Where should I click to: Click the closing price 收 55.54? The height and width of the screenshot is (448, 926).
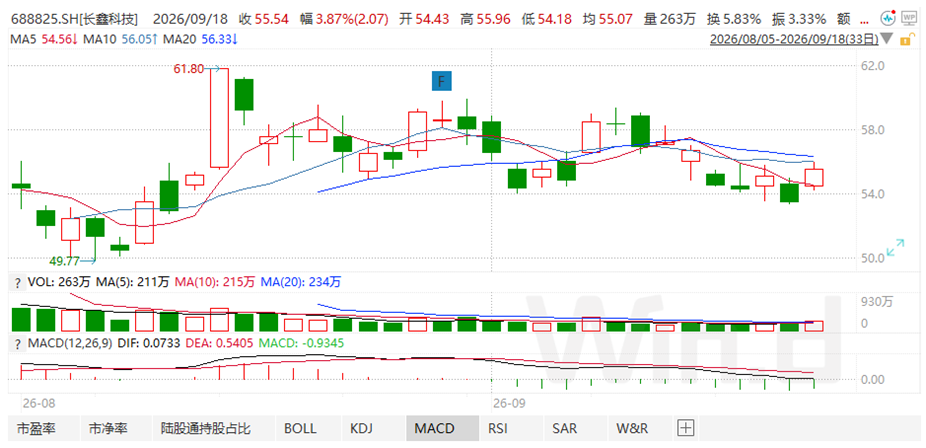click(263, 19)
